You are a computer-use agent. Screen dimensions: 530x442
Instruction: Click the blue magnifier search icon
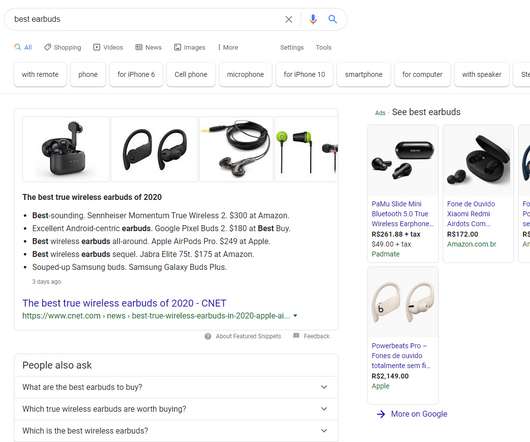pos(333,19)
